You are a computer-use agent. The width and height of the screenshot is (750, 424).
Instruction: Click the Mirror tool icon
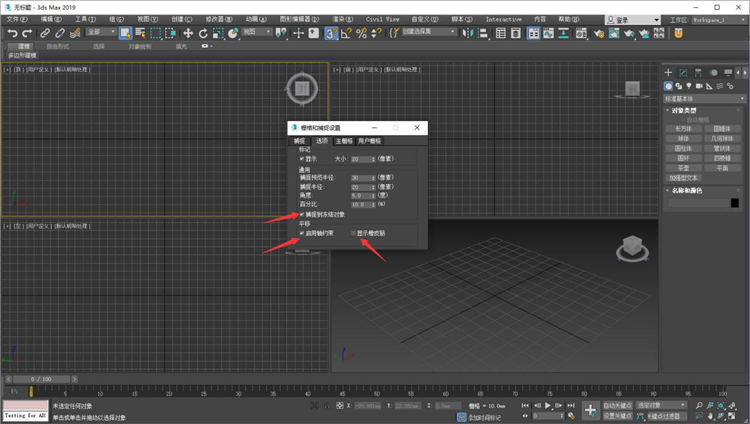[468, 33]
